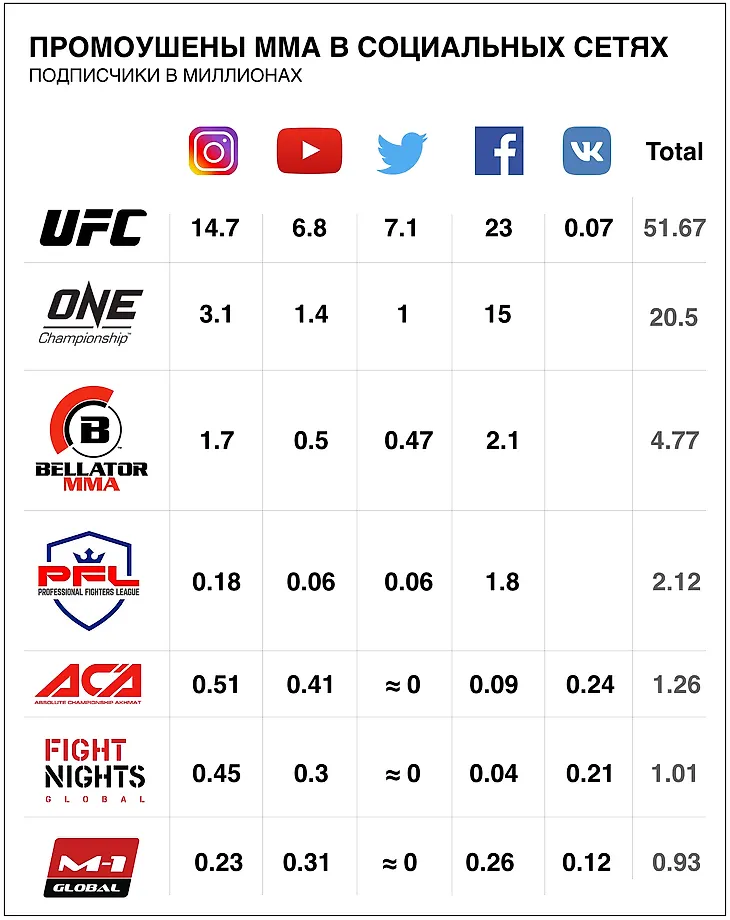This screenshot has height=920, width=730.
Task: Click the Facebook icon
Action: pyautogui.click(x=499, y=151)
